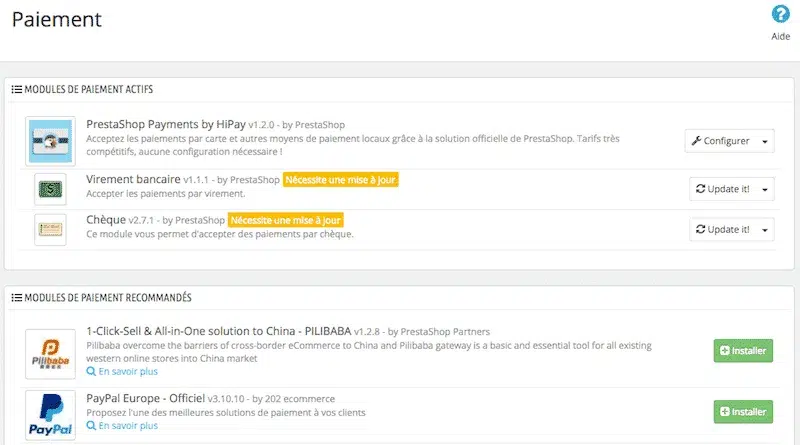Update the Virement bancaire module

[723, 189]
